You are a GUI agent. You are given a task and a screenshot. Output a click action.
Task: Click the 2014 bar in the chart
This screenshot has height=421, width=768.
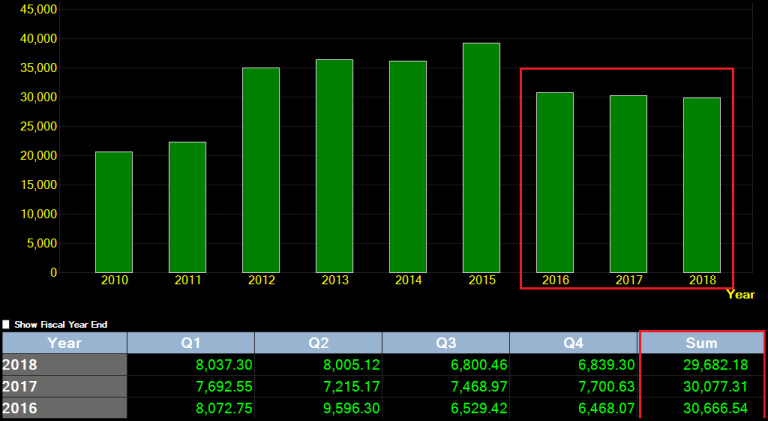click(408, 167)
